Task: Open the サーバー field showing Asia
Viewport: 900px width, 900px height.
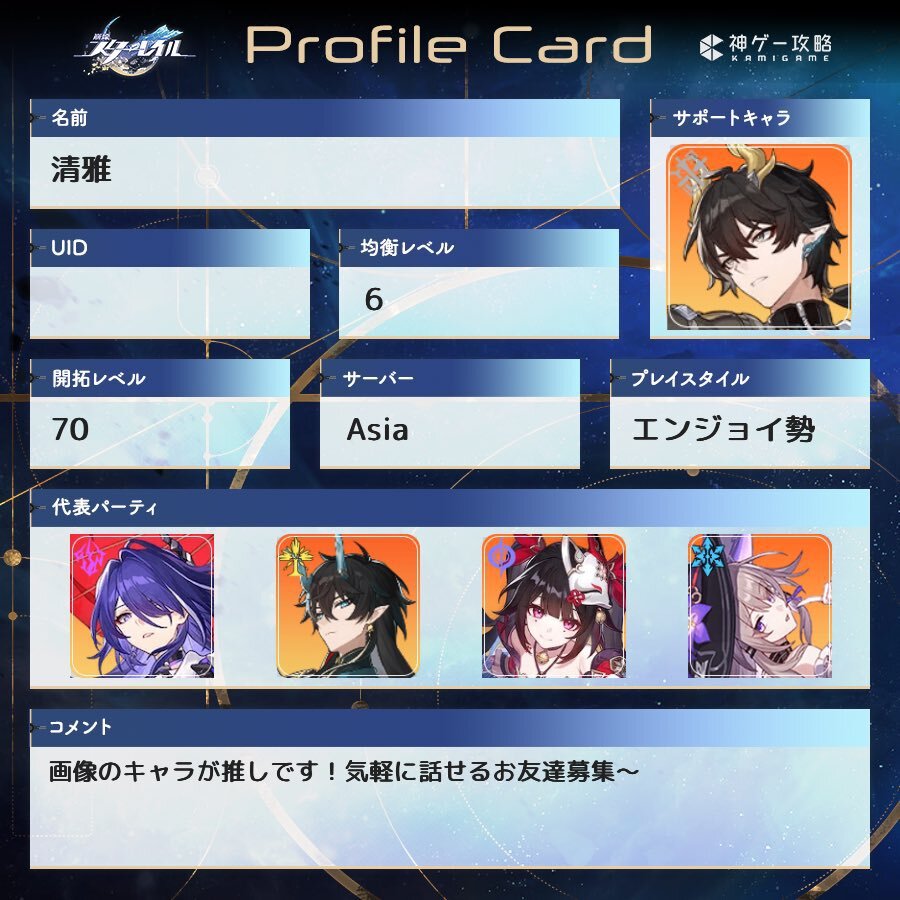Action: click(x=450, y=432)
